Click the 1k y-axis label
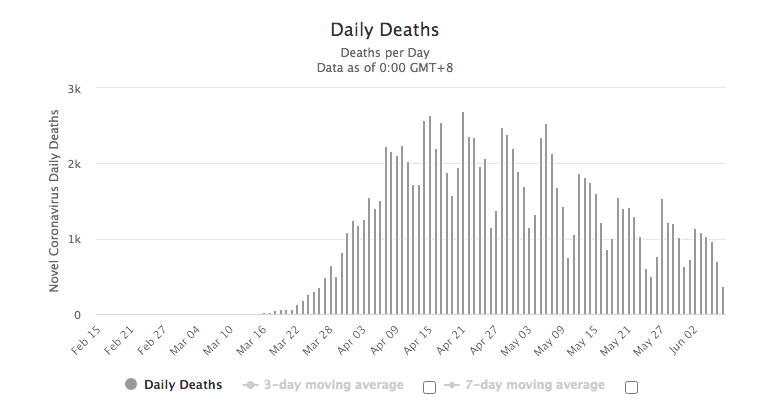This screenshot has height=412, width=762. coord(74,240)
